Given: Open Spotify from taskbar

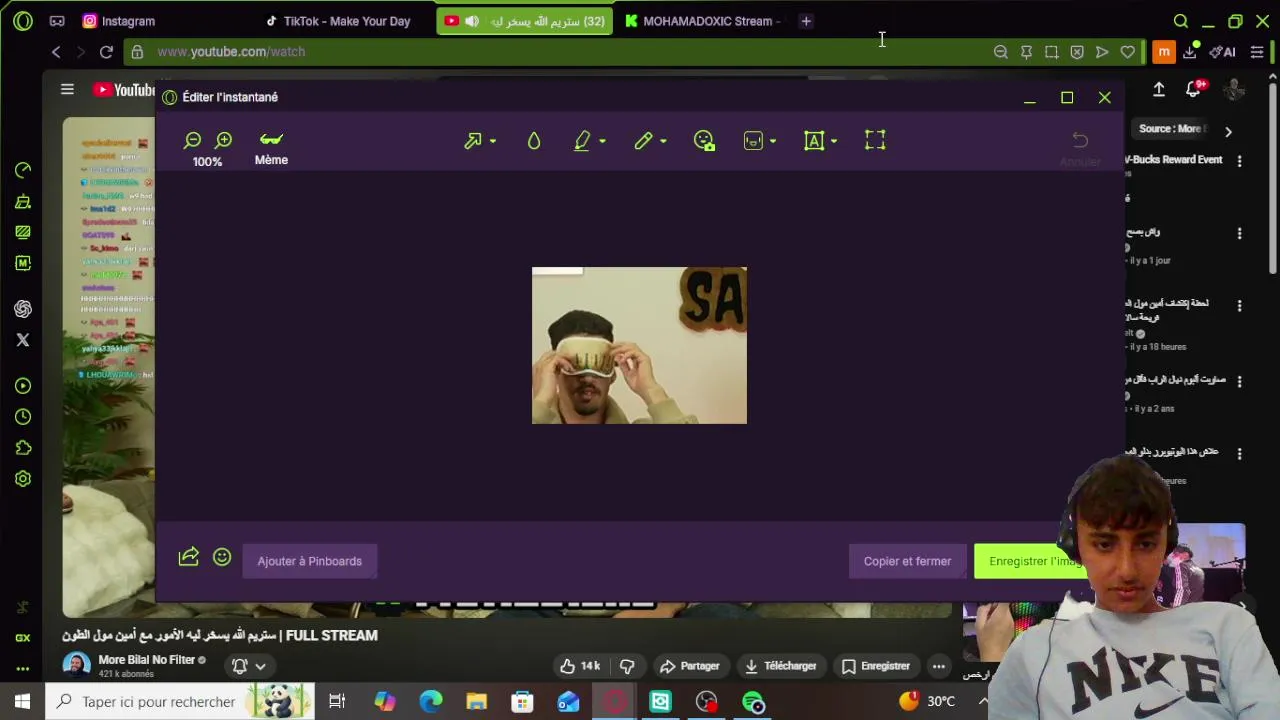Looking at the screenshot, I should [753, 702].
